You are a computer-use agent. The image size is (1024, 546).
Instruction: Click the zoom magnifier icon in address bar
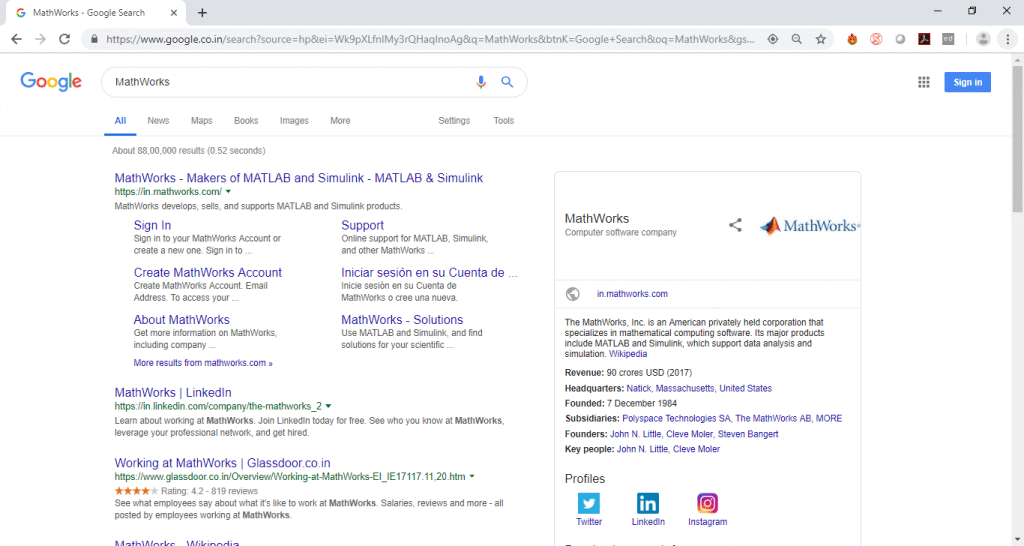tap(797, 39)
